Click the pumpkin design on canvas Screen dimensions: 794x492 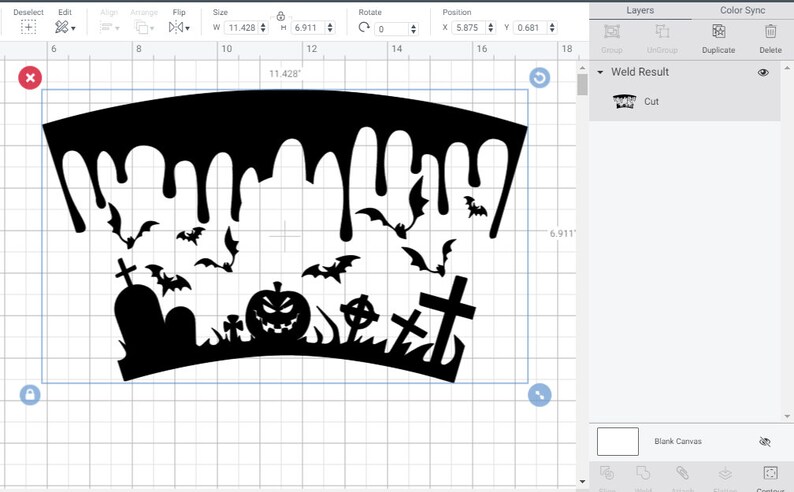(278, 311)
